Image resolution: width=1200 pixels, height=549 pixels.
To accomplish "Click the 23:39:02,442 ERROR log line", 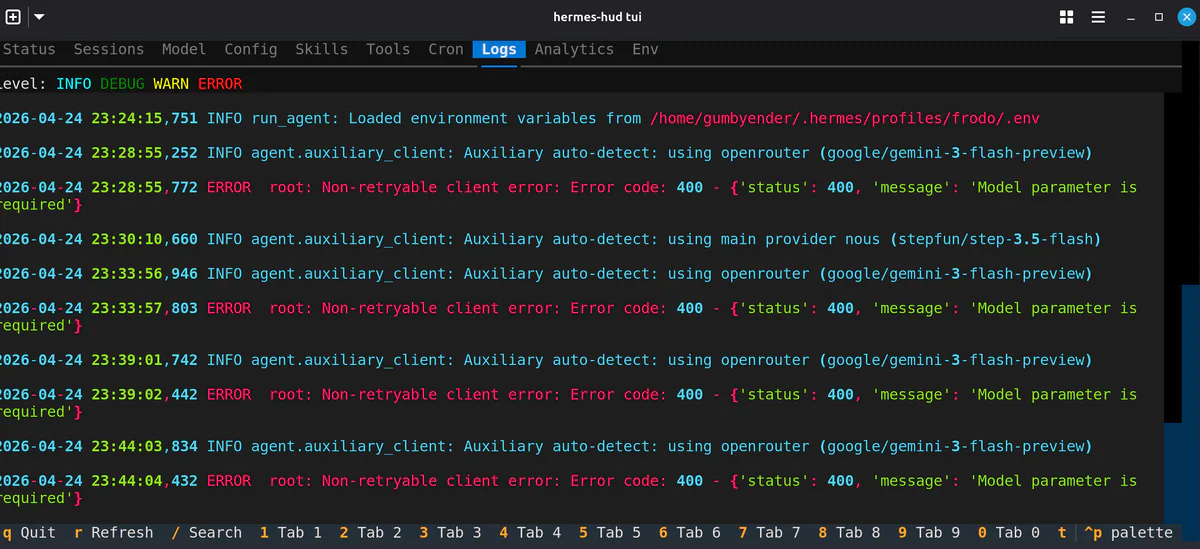I will [569, 403].
